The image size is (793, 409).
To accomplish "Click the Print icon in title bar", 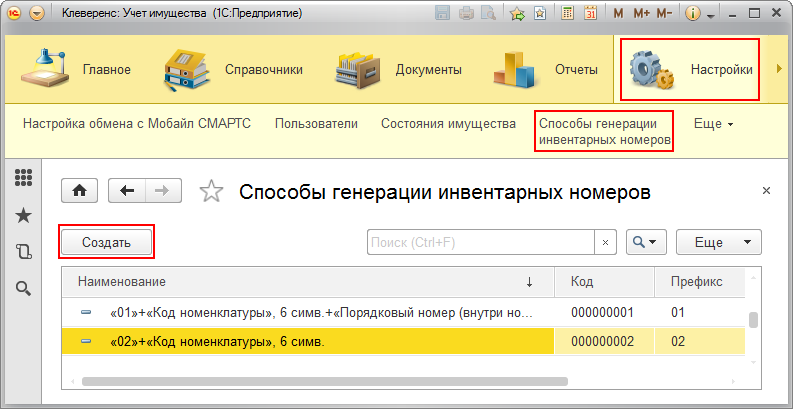I will click(466, 14).
